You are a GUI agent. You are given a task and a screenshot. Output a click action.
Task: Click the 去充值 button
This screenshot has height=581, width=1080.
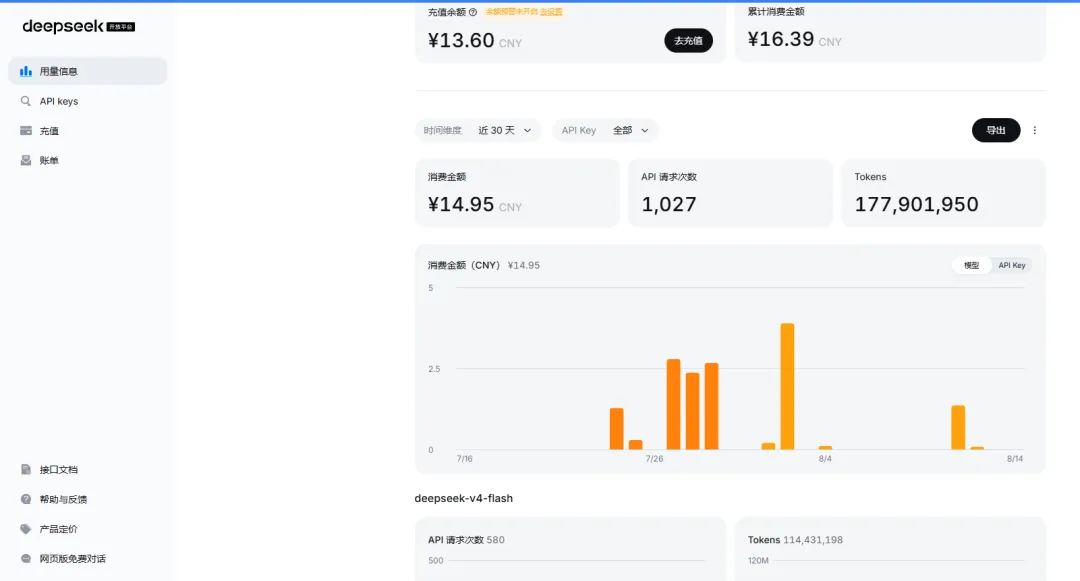tap(688, 41)
